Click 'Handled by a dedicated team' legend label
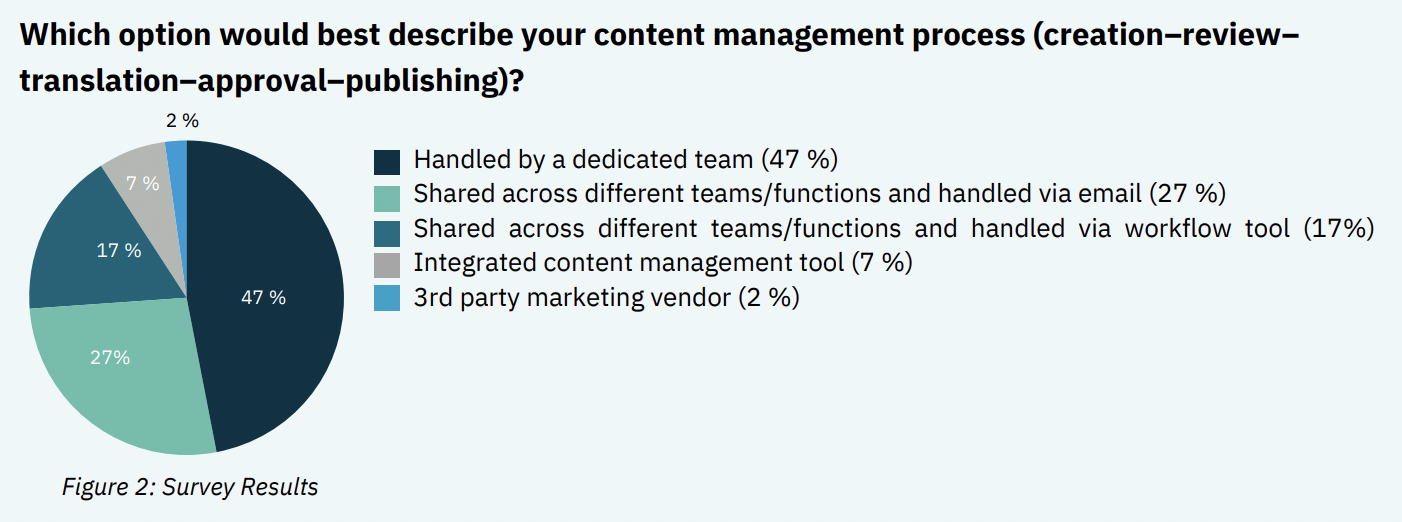The height and width of the screenshot is (522, 1402). tap(583, 160)
